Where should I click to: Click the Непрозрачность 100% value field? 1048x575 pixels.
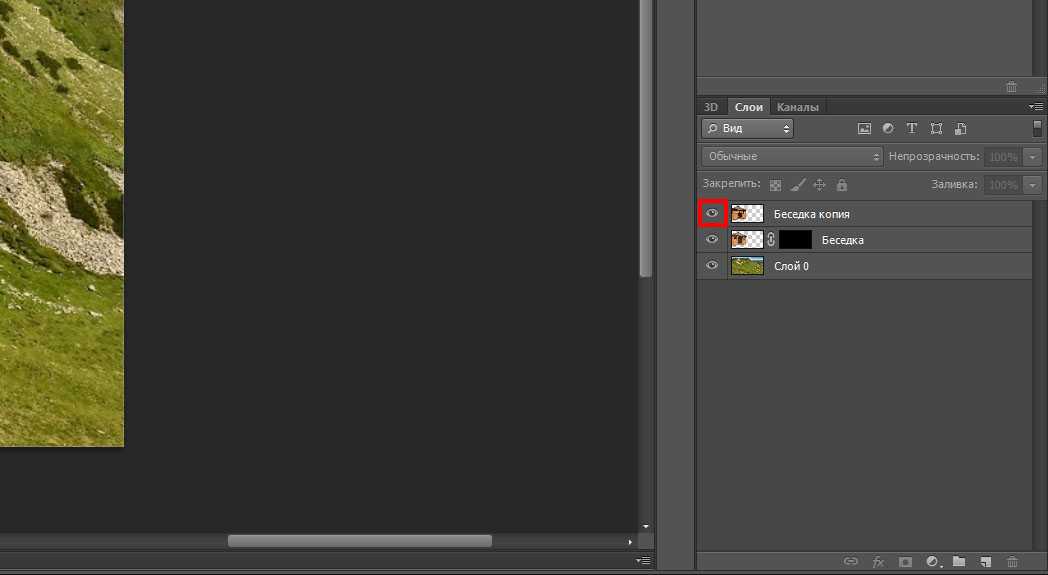tap(1003, 157)
